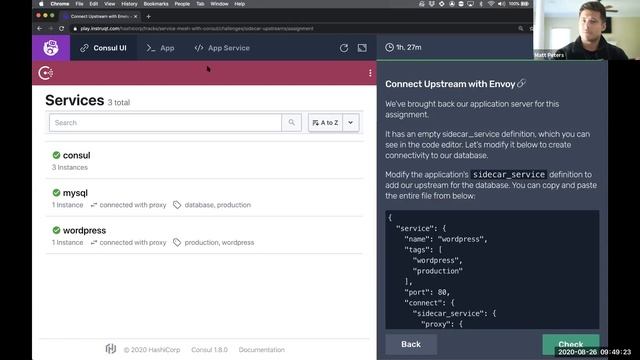
Task: Select the "database, production" tags text
Action: click(x=218, y=205)
